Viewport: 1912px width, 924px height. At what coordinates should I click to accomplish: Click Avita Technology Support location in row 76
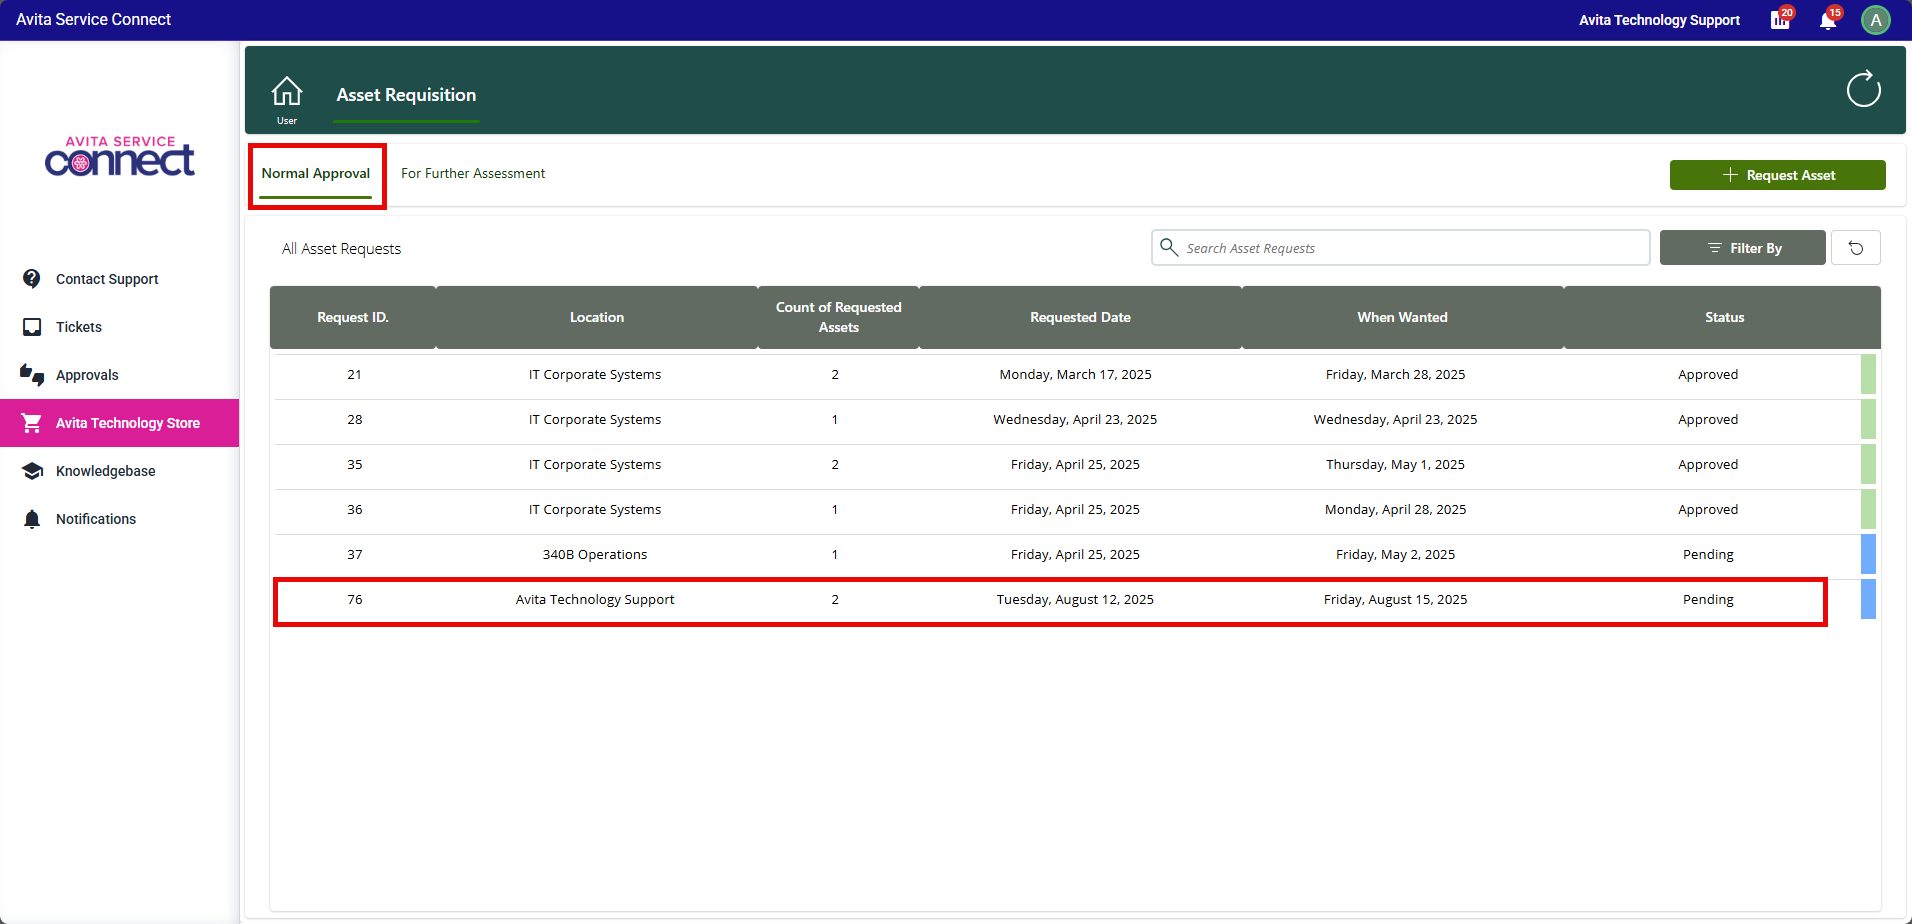pos(595,599)
